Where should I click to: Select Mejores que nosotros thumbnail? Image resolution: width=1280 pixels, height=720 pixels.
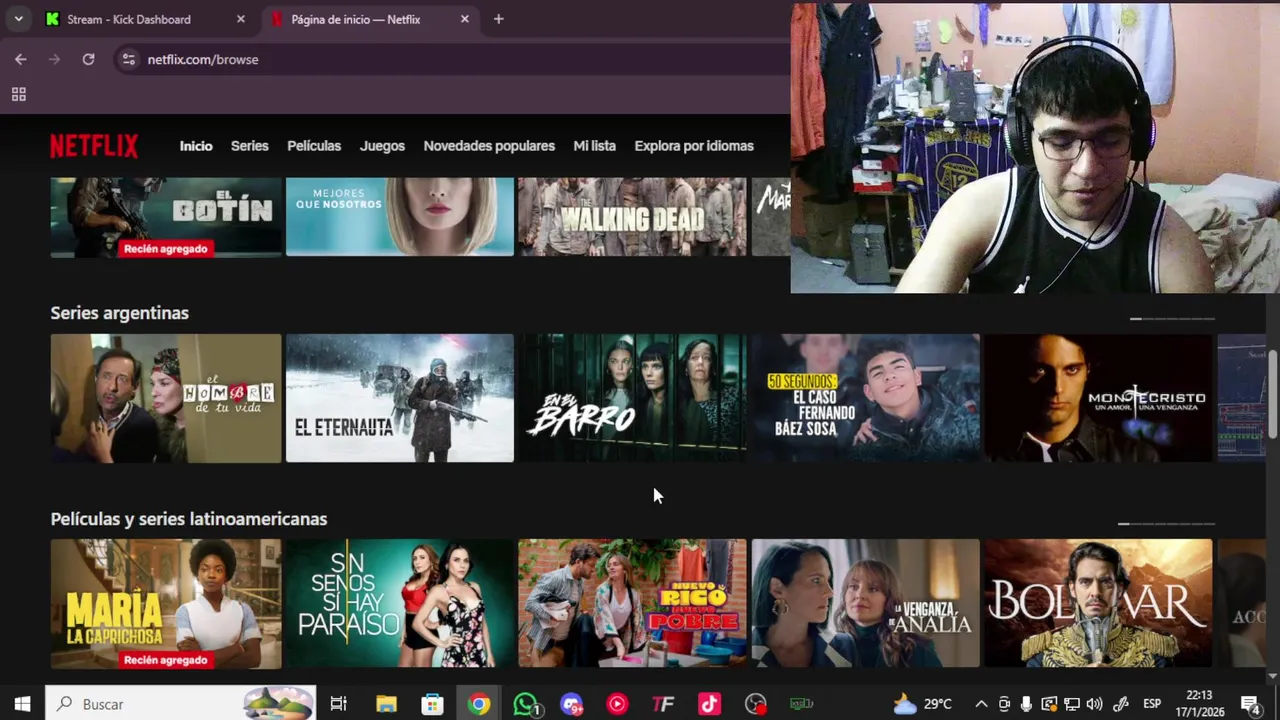[x=400, y=217]
